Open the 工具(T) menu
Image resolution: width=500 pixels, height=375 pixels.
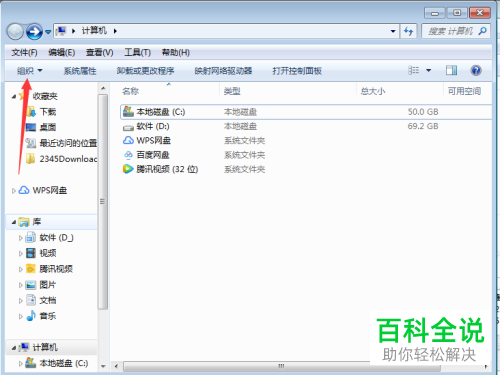(x=137, y=52)
